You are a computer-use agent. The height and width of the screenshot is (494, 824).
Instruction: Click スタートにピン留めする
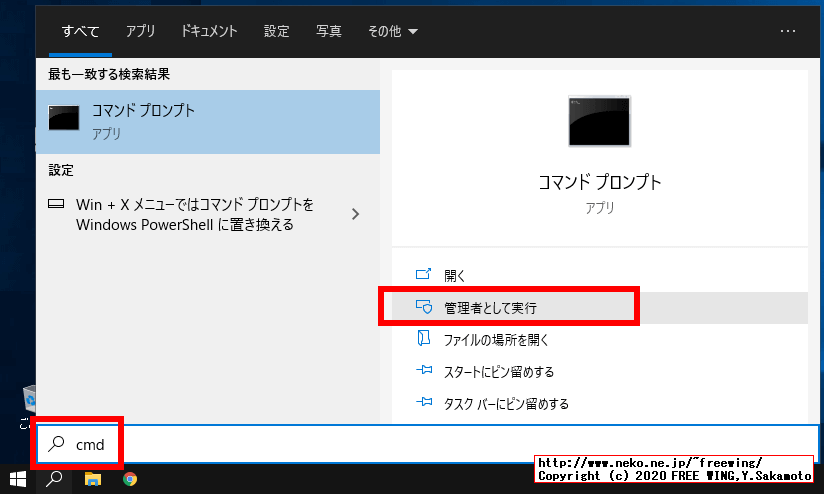[600, 372]
